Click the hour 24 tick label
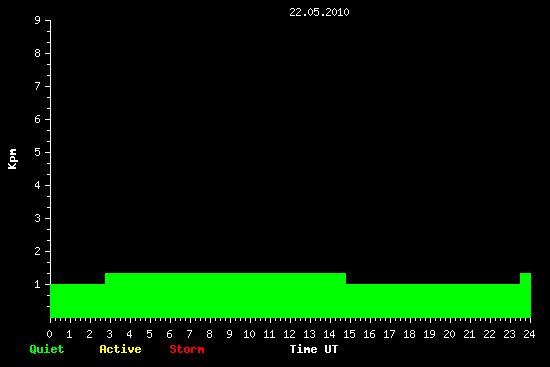This screenshot has width=550, height=367. click(x=529, y=334)
